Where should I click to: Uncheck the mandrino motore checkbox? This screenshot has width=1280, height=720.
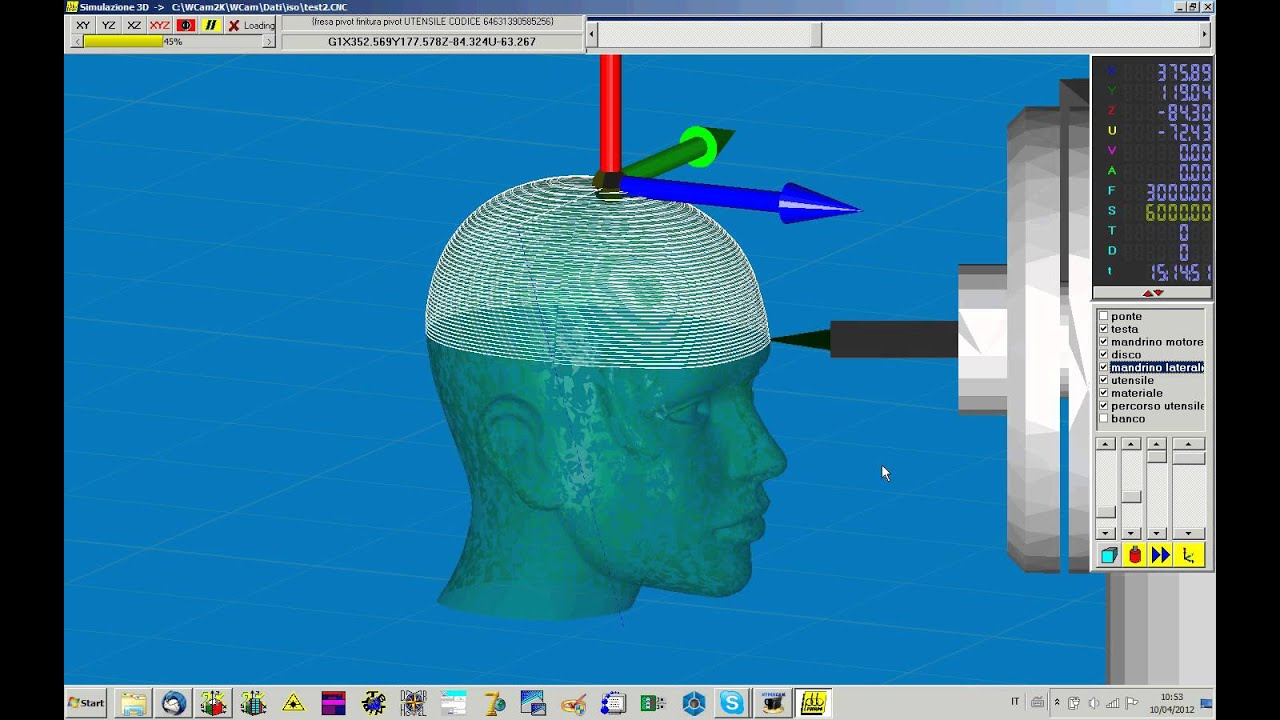[1104, 342]
